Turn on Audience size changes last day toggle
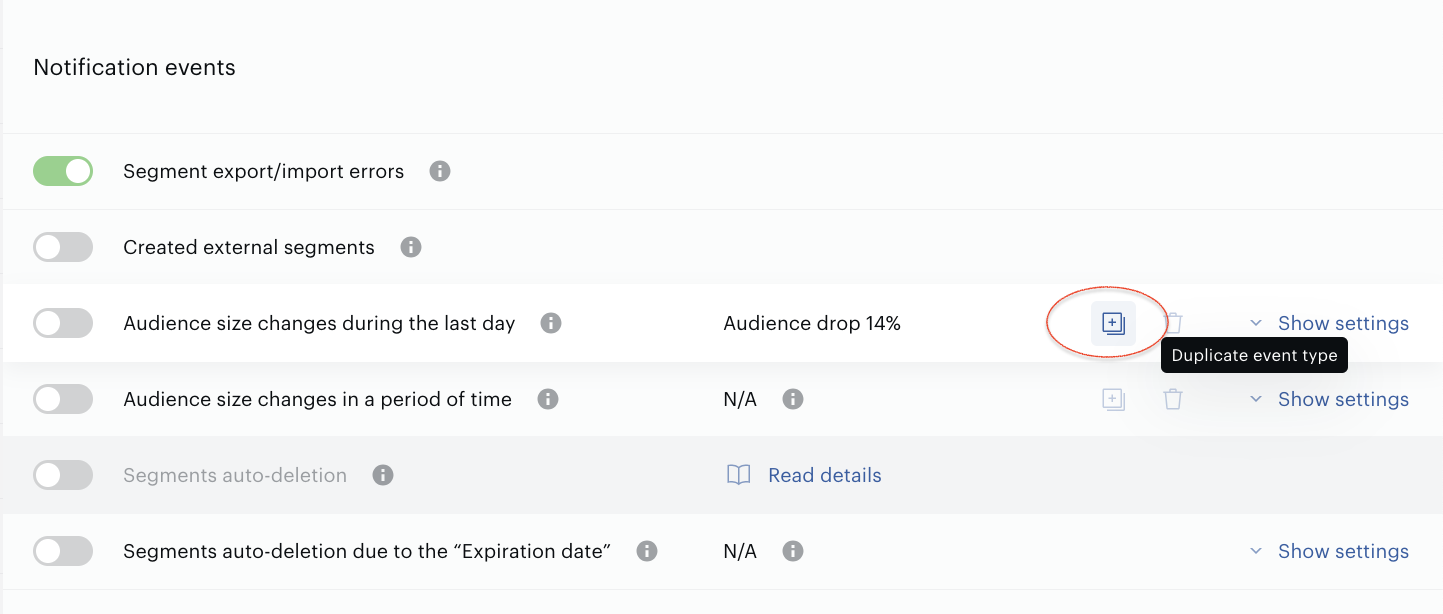Viewport: 1443px width, 614px height. coord(63,323)
